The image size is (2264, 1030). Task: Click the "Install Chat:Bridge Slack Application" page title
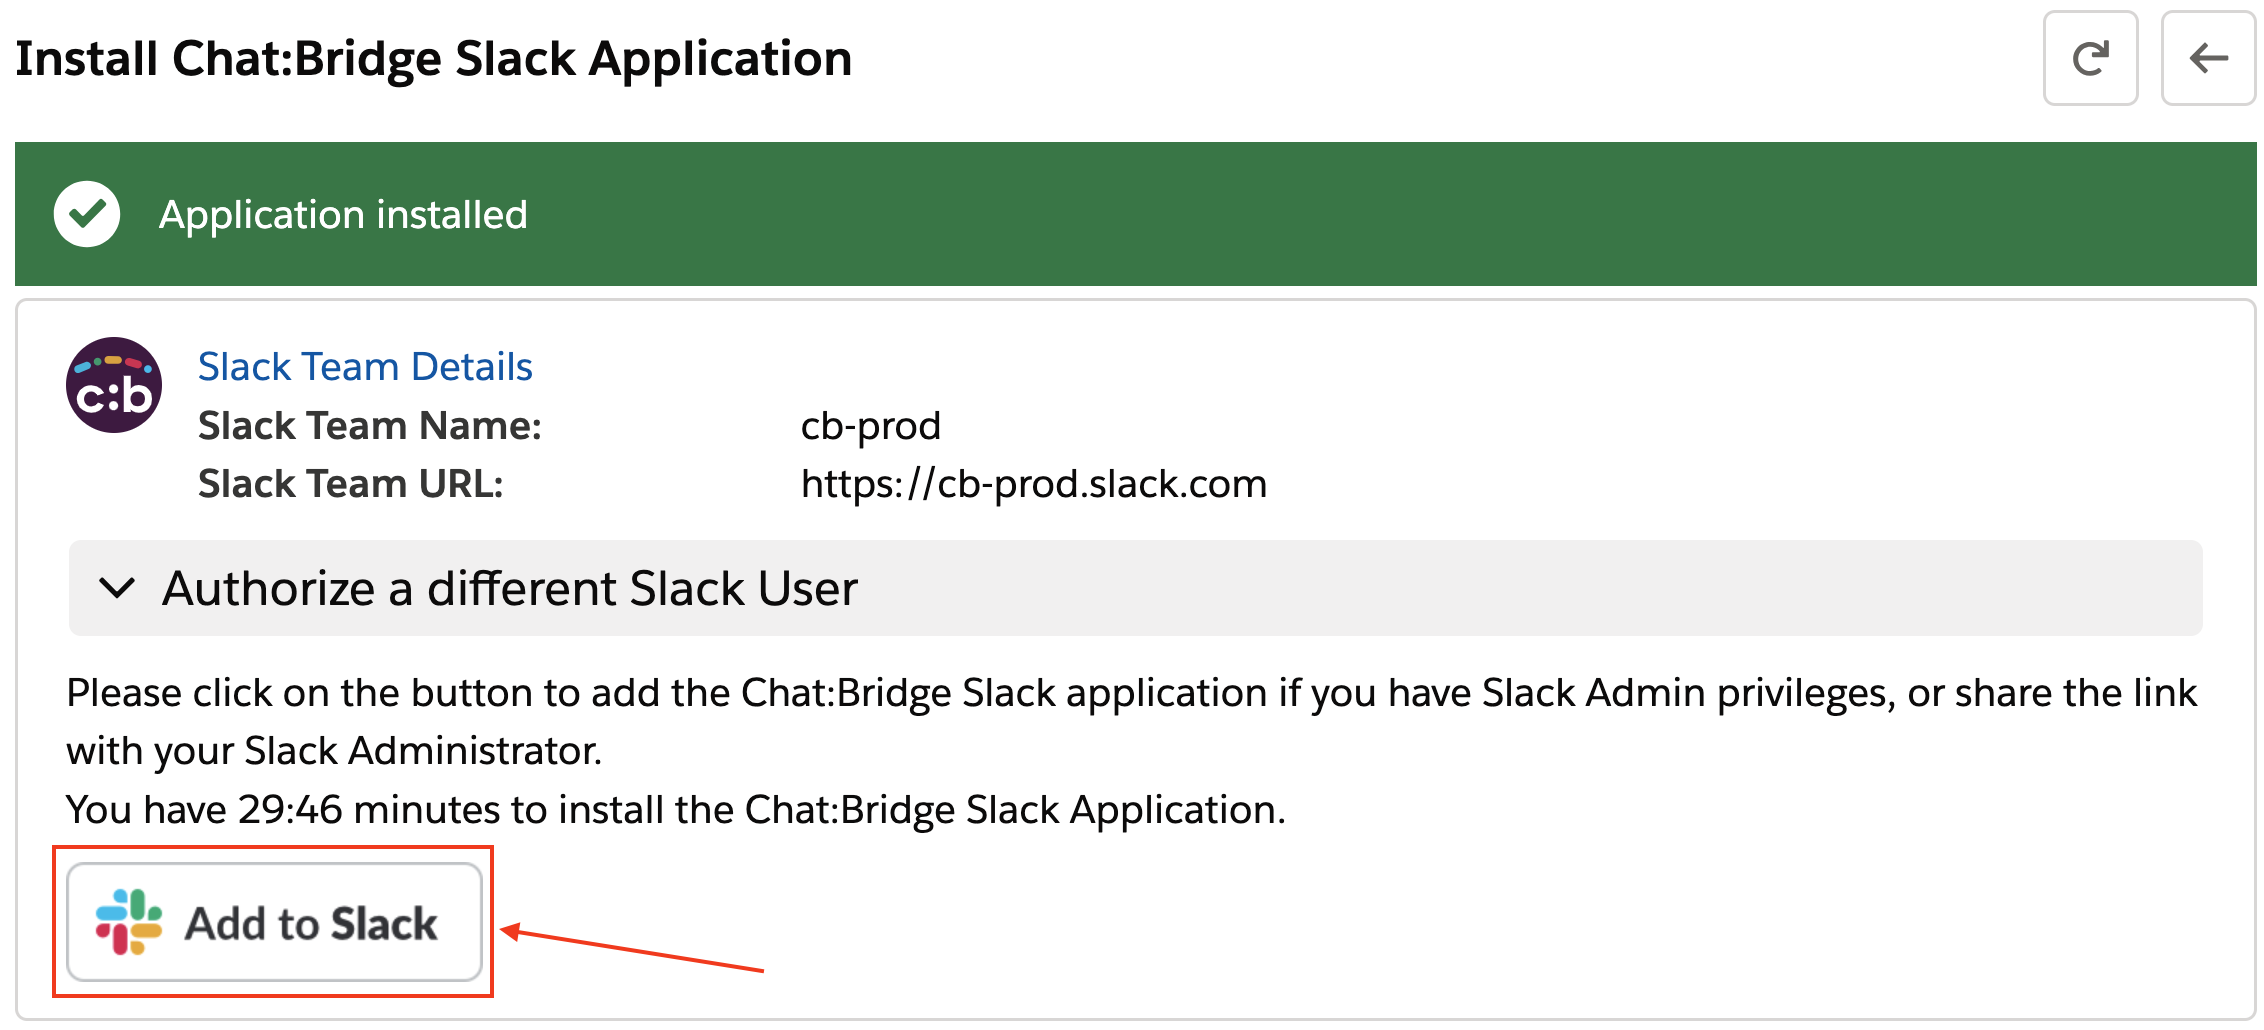click(434, 59)
